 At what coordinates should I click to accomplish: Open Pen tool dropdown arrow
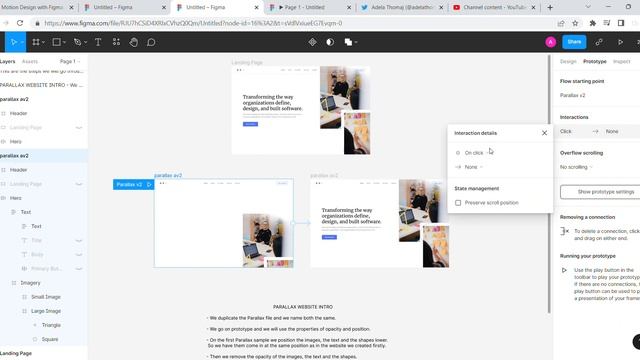click(x=85, y=42)
